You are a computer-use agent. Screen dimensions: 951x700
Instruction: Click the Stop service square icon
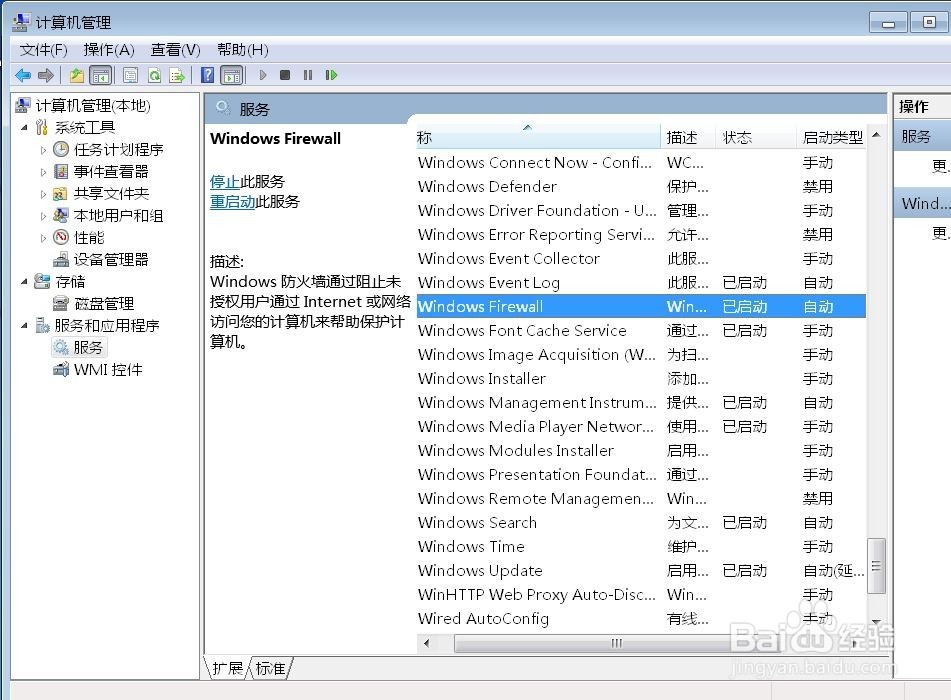[285, 75]
